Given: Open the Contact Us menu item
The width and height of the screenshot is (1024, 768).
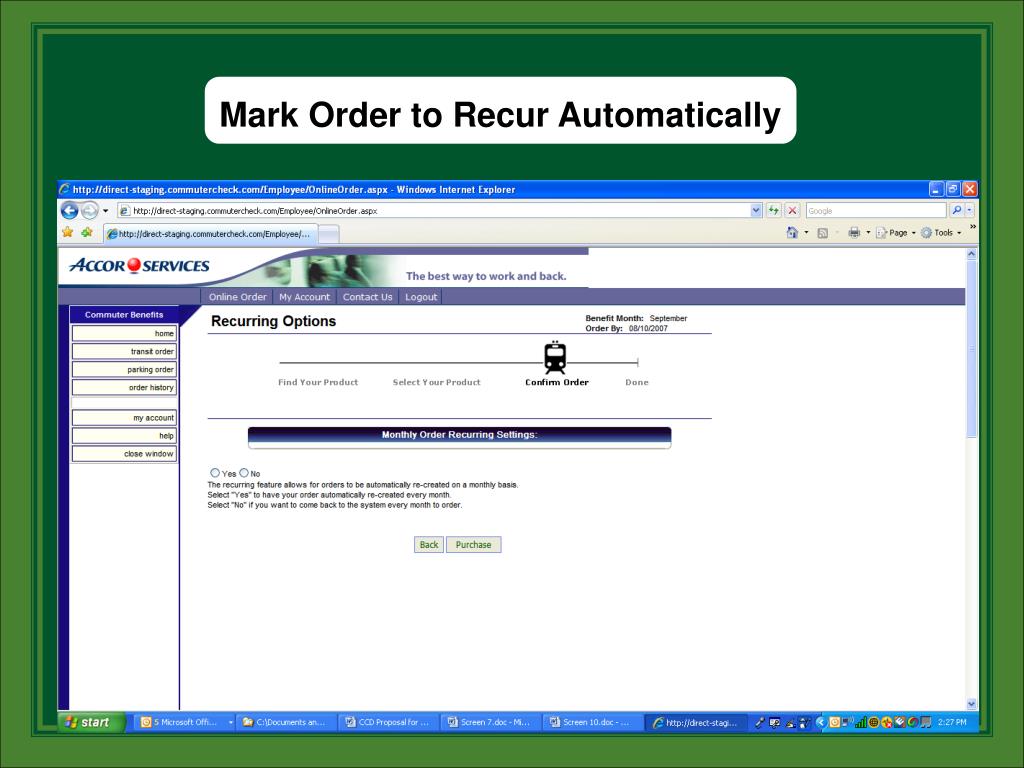Looking at the screenshot, I should (367, 297).
